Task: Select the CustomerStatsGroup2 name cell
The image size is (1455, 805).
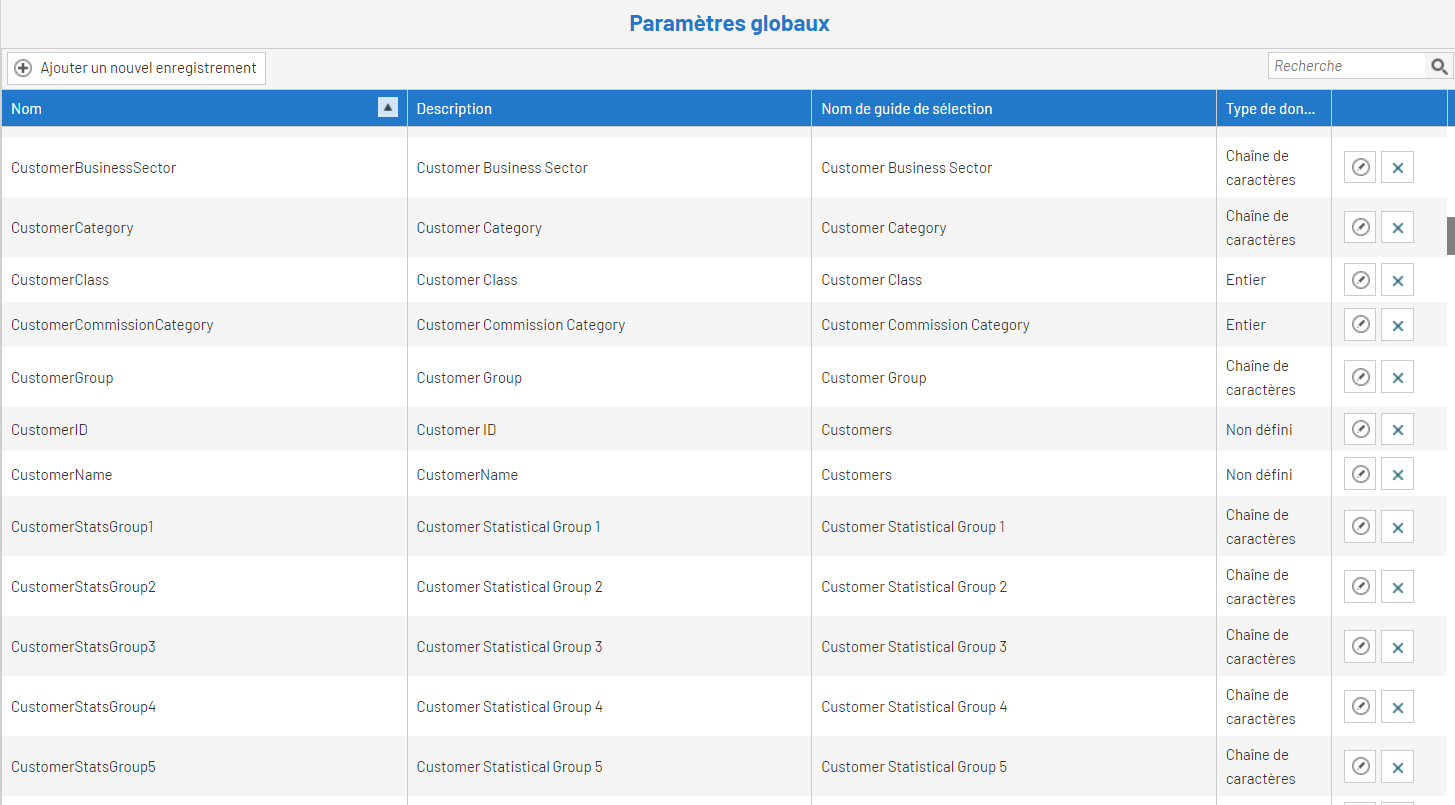Action: pos(84,587)
